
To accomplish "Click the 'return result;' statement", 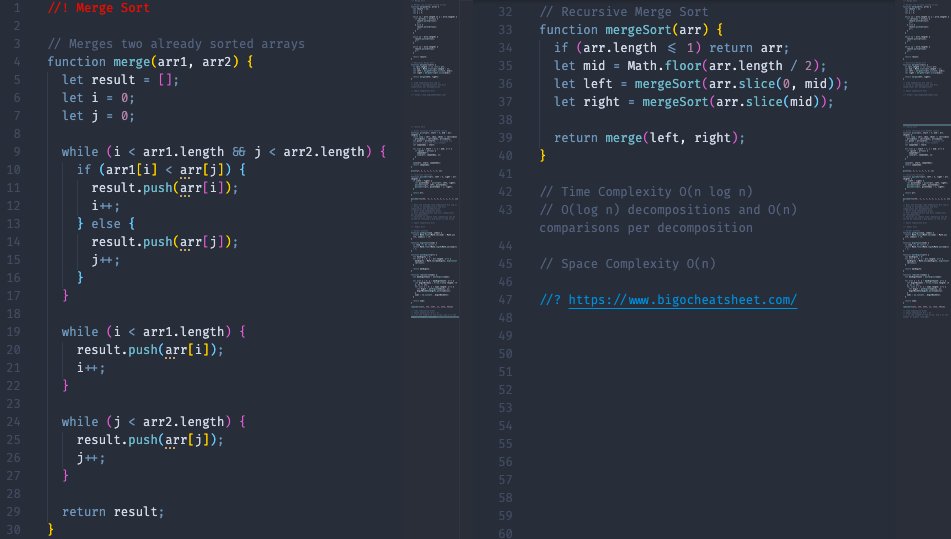I will tap(113, 512).
